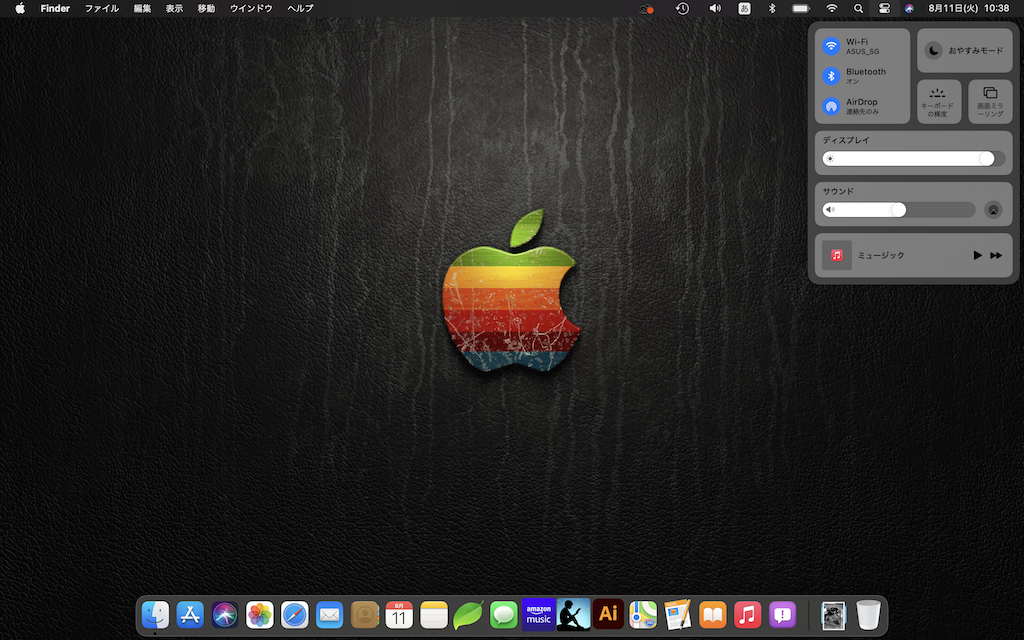Screen dimensions: 1024x640
Task: Open Contacts in the Dock
Action: point(364,615)
